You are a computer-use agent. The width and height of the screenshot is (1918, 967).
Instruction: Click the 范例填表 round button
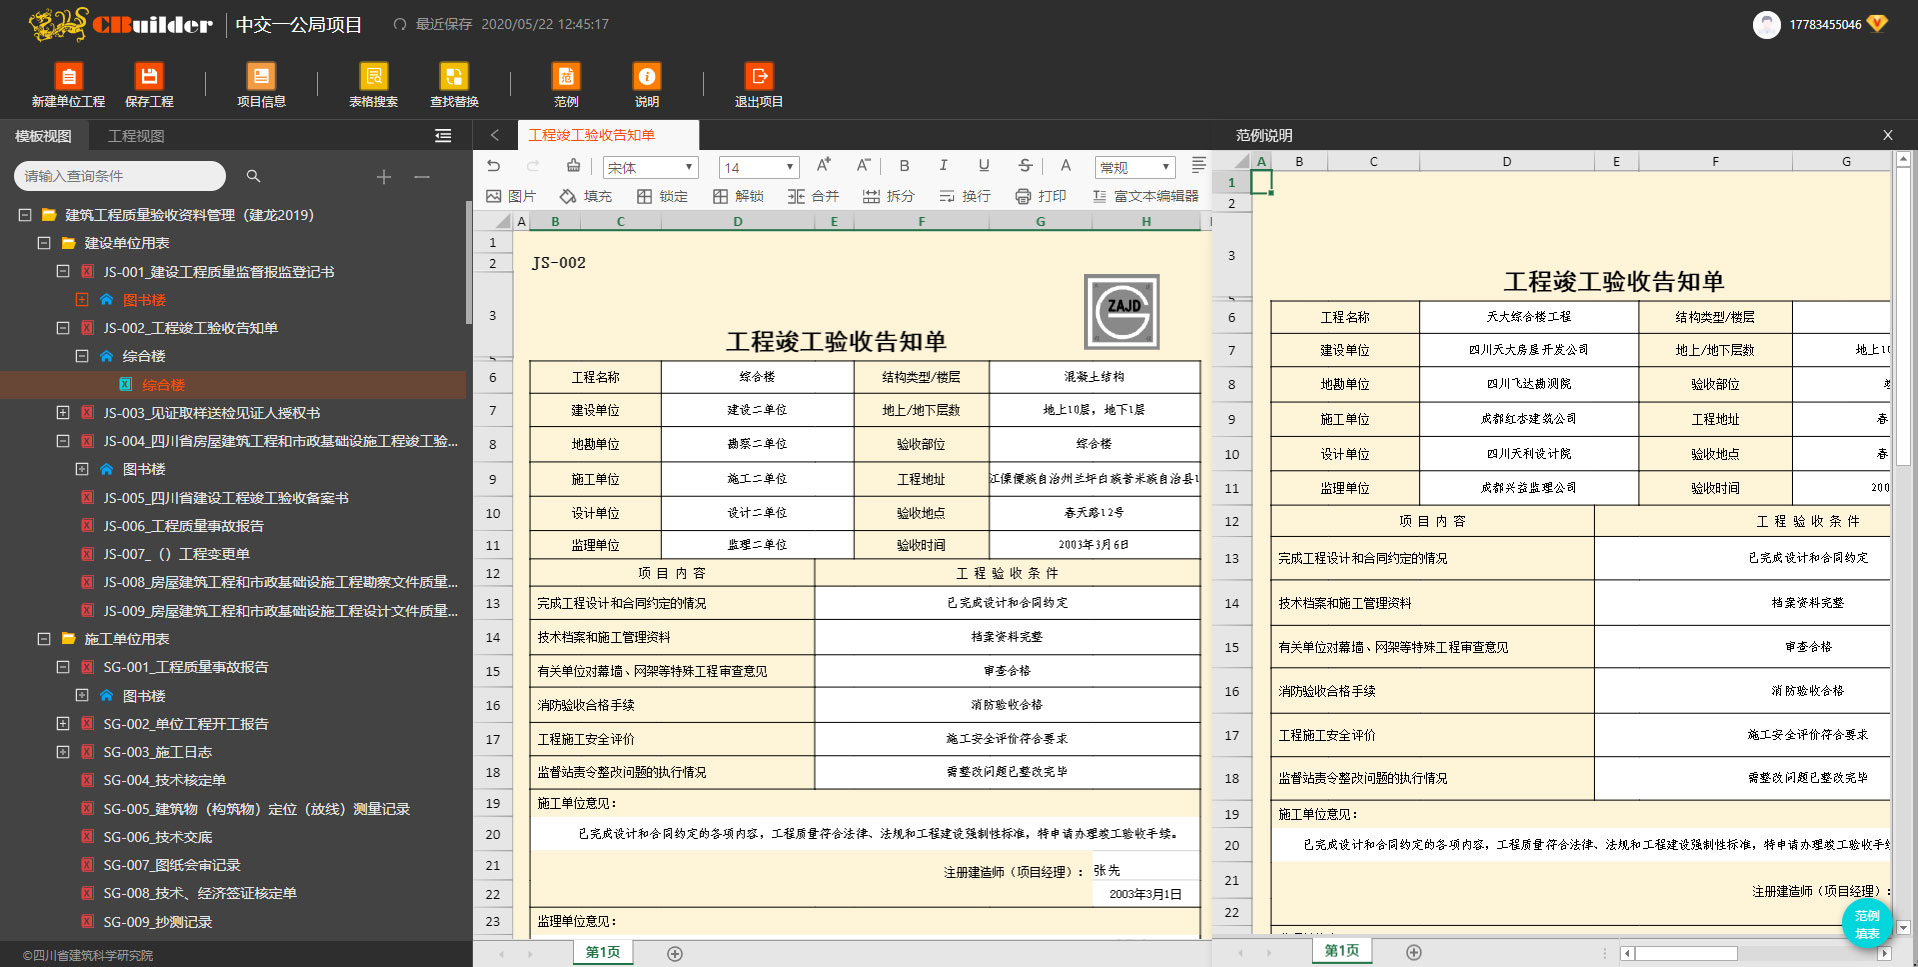coord(1867,924)
